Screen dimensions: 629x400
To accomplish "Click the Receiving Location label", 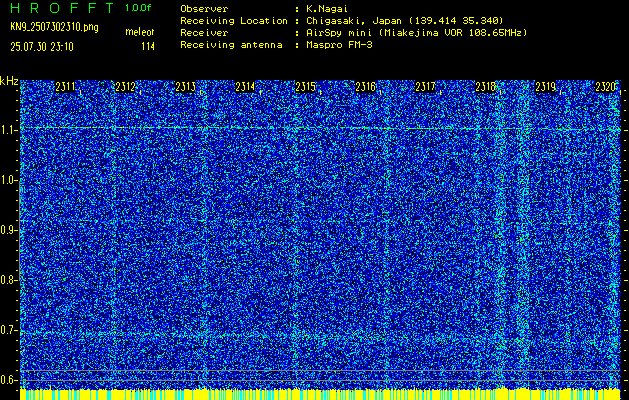I will (x=234, y=21).
